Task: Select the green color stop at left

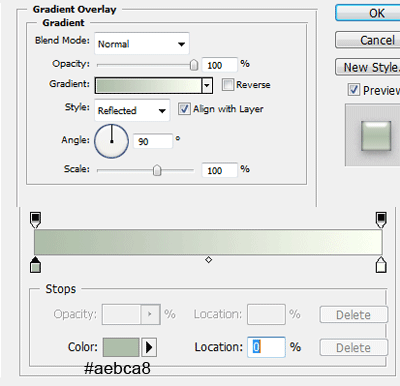Action: pyautogui.click(x=35, y=265)
